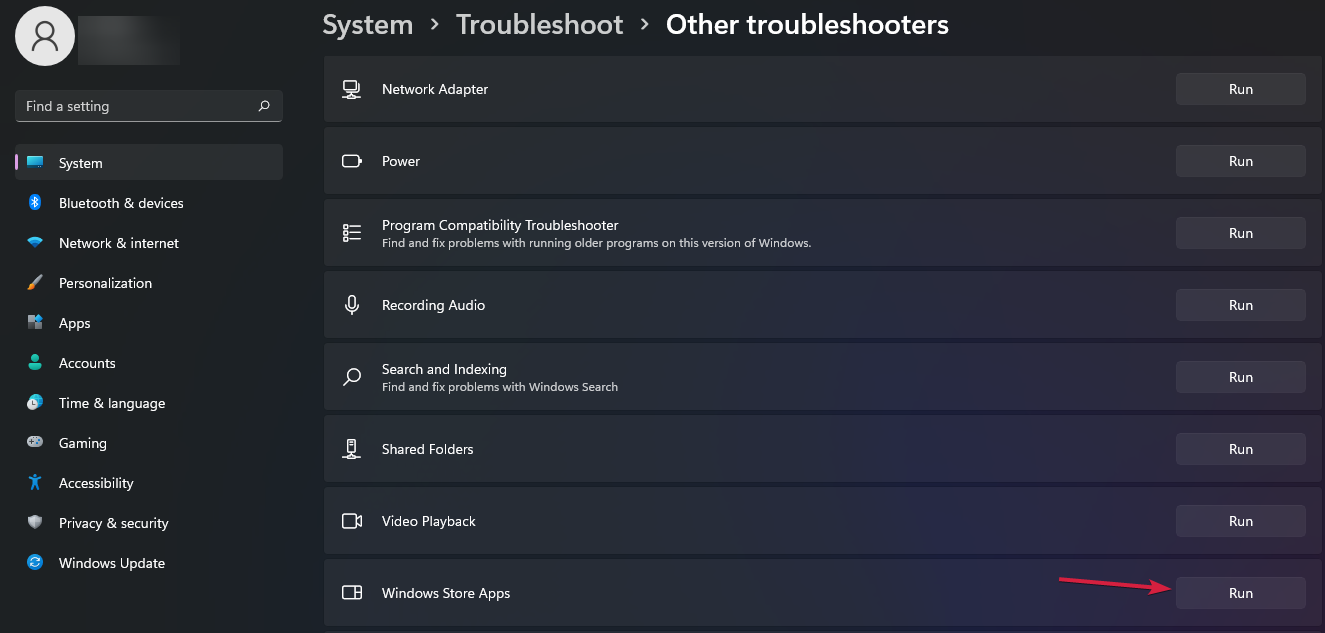Click the search magnifier icon
Image resolution: width=1325 pixels, height=633 pixels.
point(264,106)
